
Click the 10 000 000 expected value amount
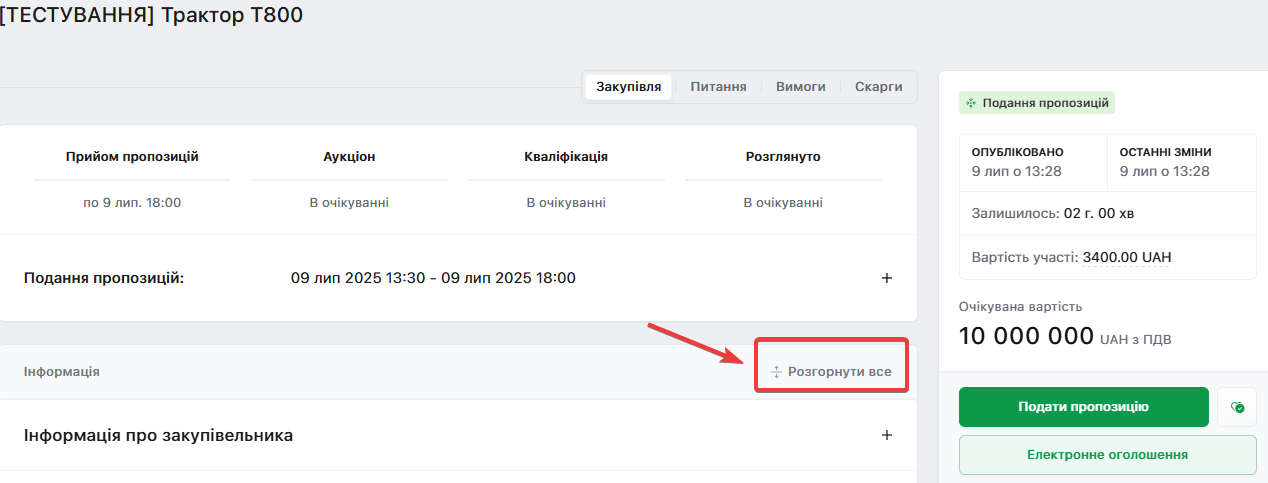(1026, 336)
